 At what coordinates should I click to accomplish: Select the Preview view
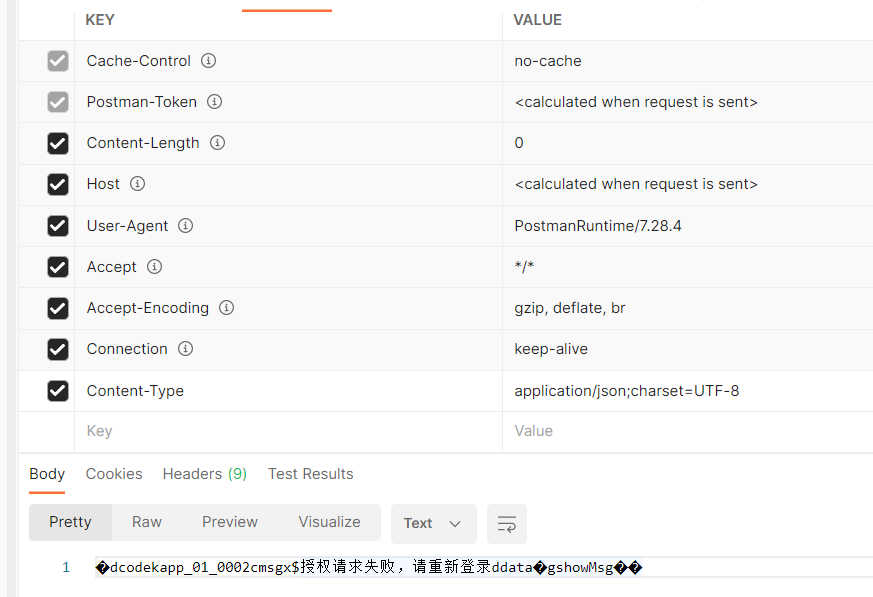pyautogui.click(x=230, y=522)
